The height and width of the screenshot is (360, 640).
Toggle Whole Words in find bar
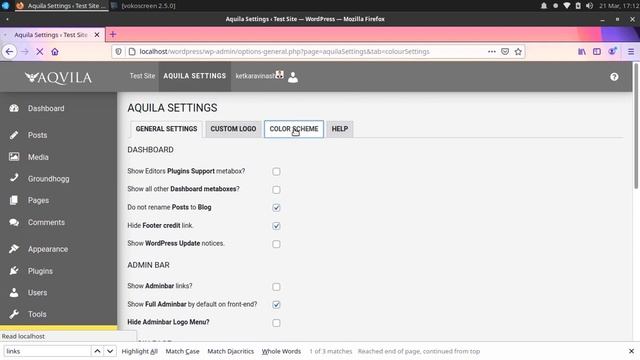[281, 351]
